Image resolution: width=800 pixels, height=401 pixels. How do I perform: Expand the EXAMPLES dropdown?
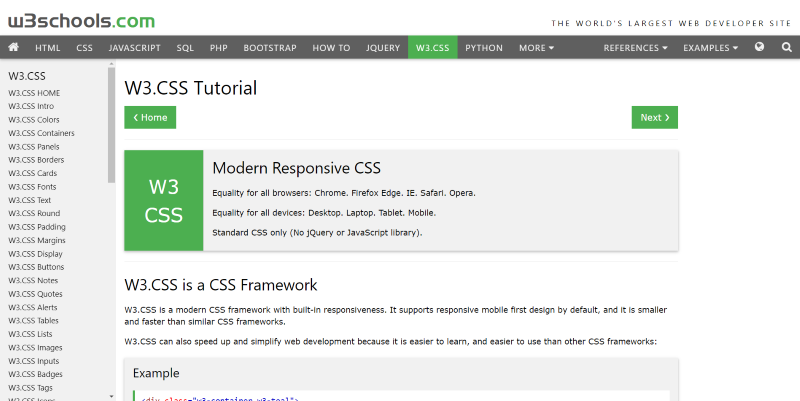pos(710,47)
